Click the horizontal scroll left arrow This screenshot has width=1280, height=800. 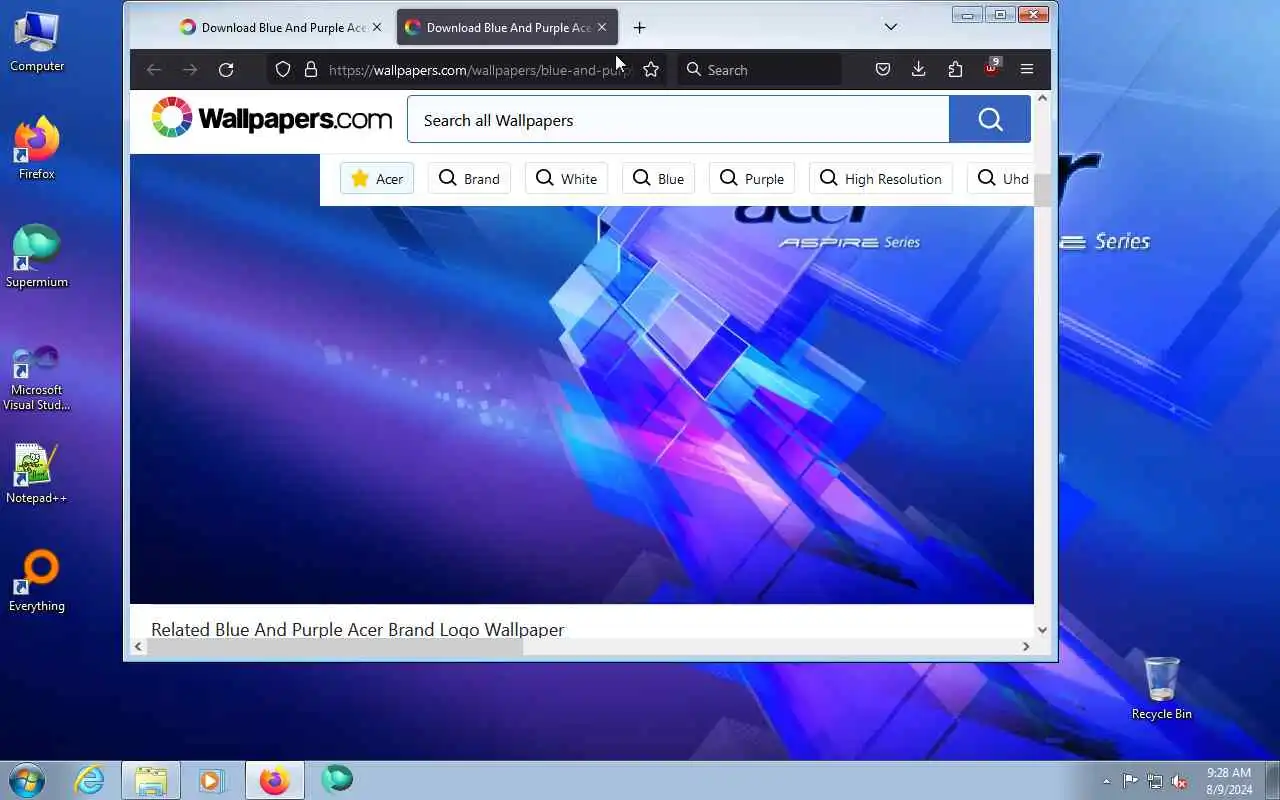(138, 647)
